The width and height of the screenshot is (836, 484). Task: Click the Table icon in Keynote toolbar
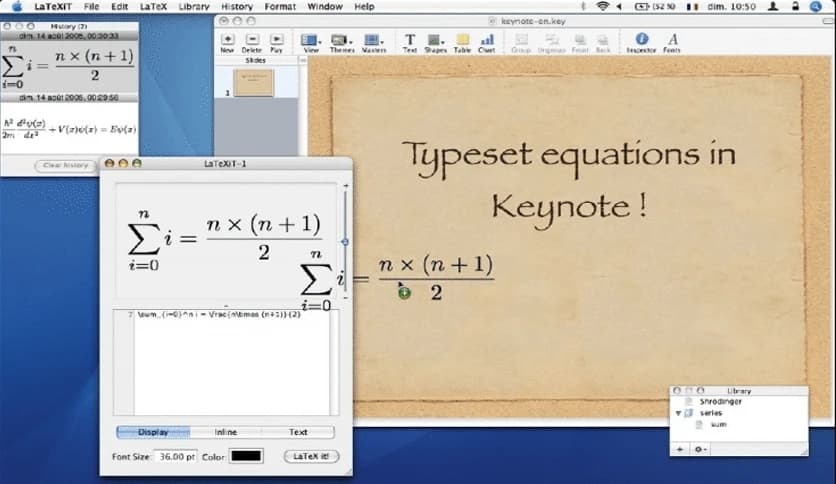point(462,39)
